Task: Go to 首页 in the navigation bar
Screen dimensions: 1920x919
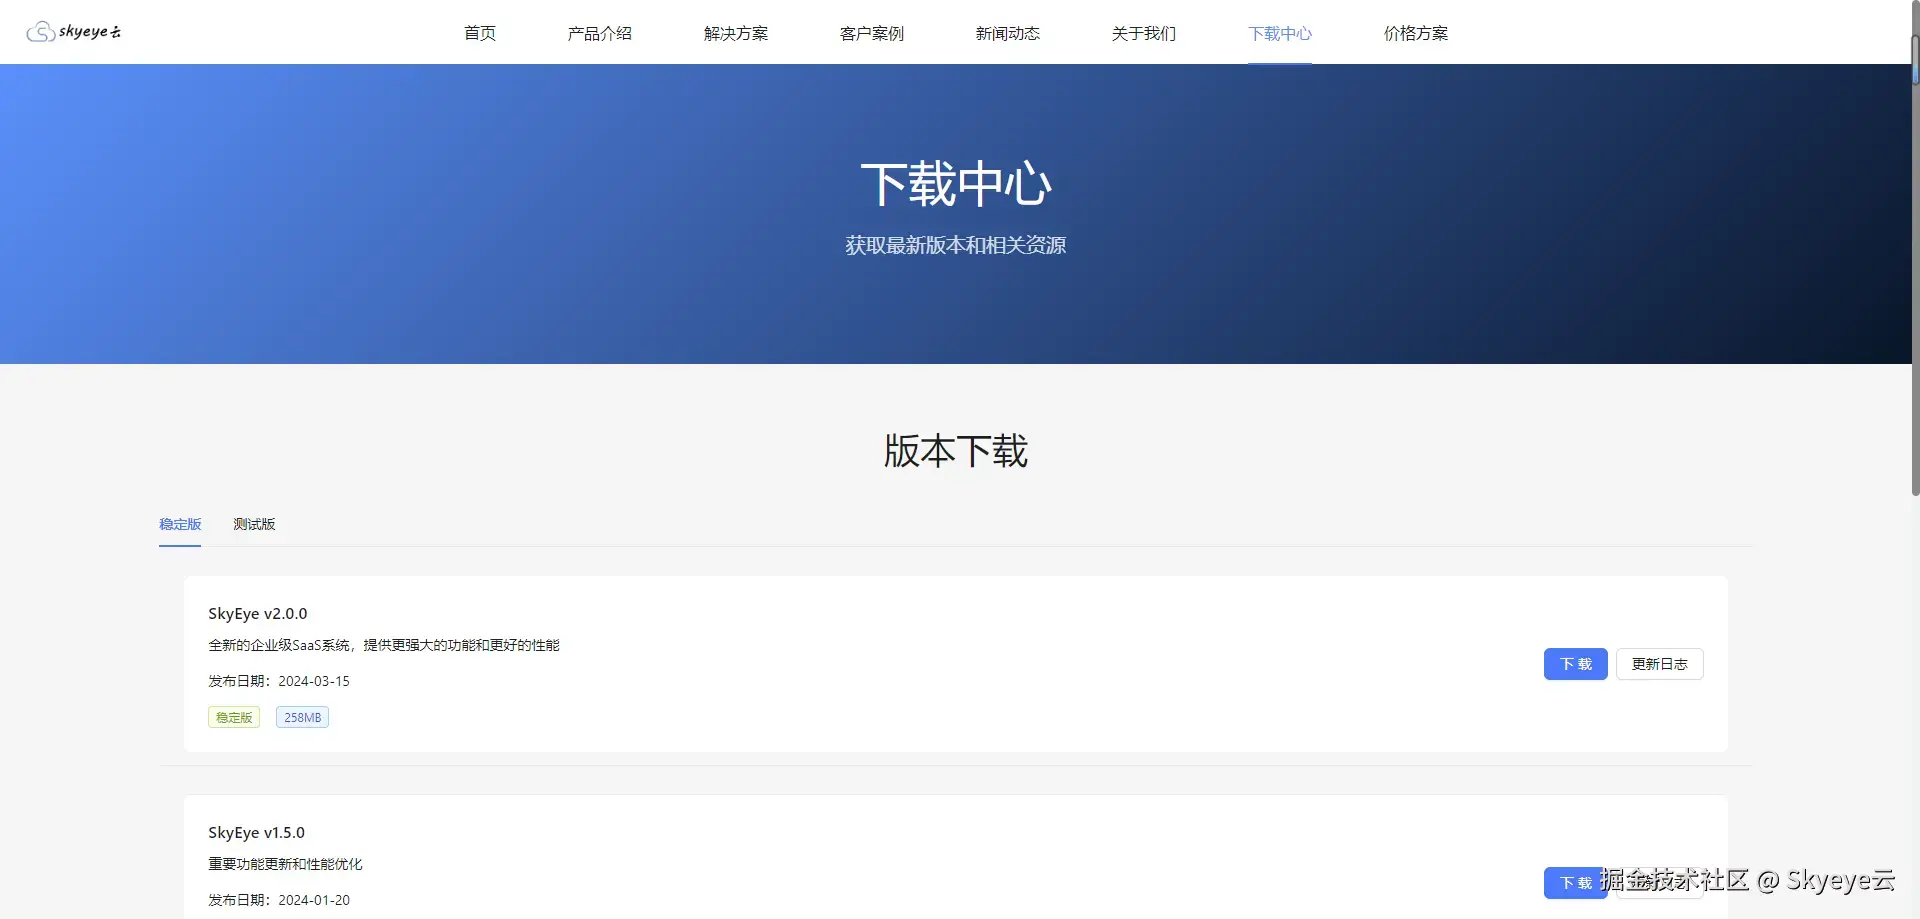Action: (x=480, y=33)
